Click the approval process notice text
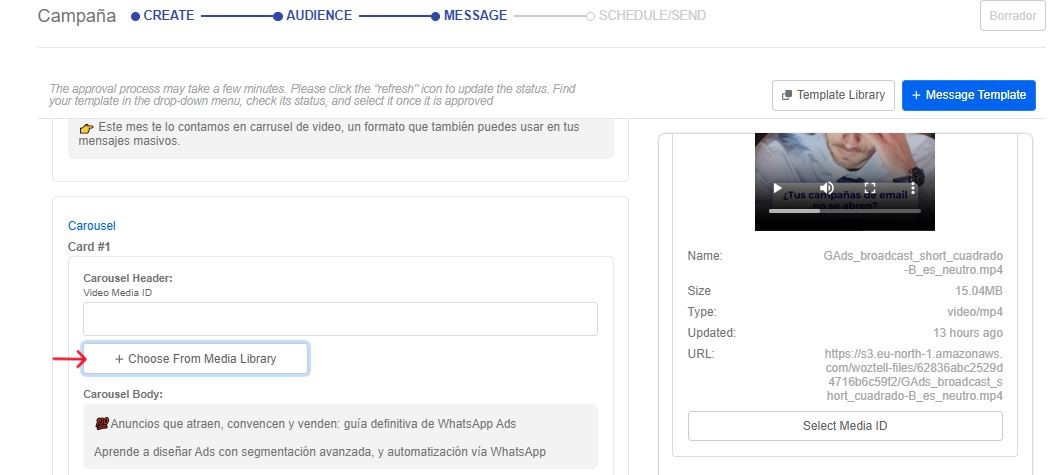Image resolution: width=1050 pixels, height=475 pixels. [312, 95]
